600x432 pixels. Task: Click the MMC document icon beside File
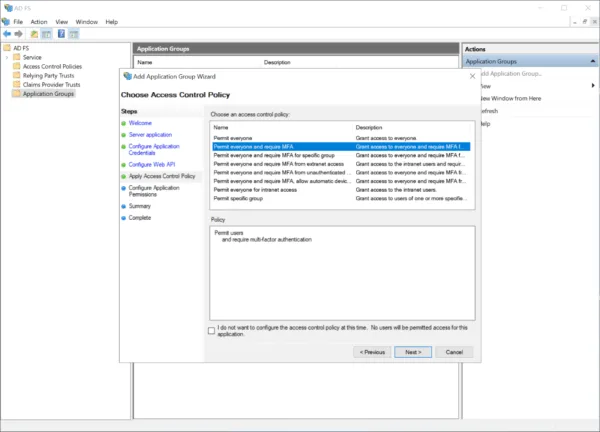click(x=6, y=21)
